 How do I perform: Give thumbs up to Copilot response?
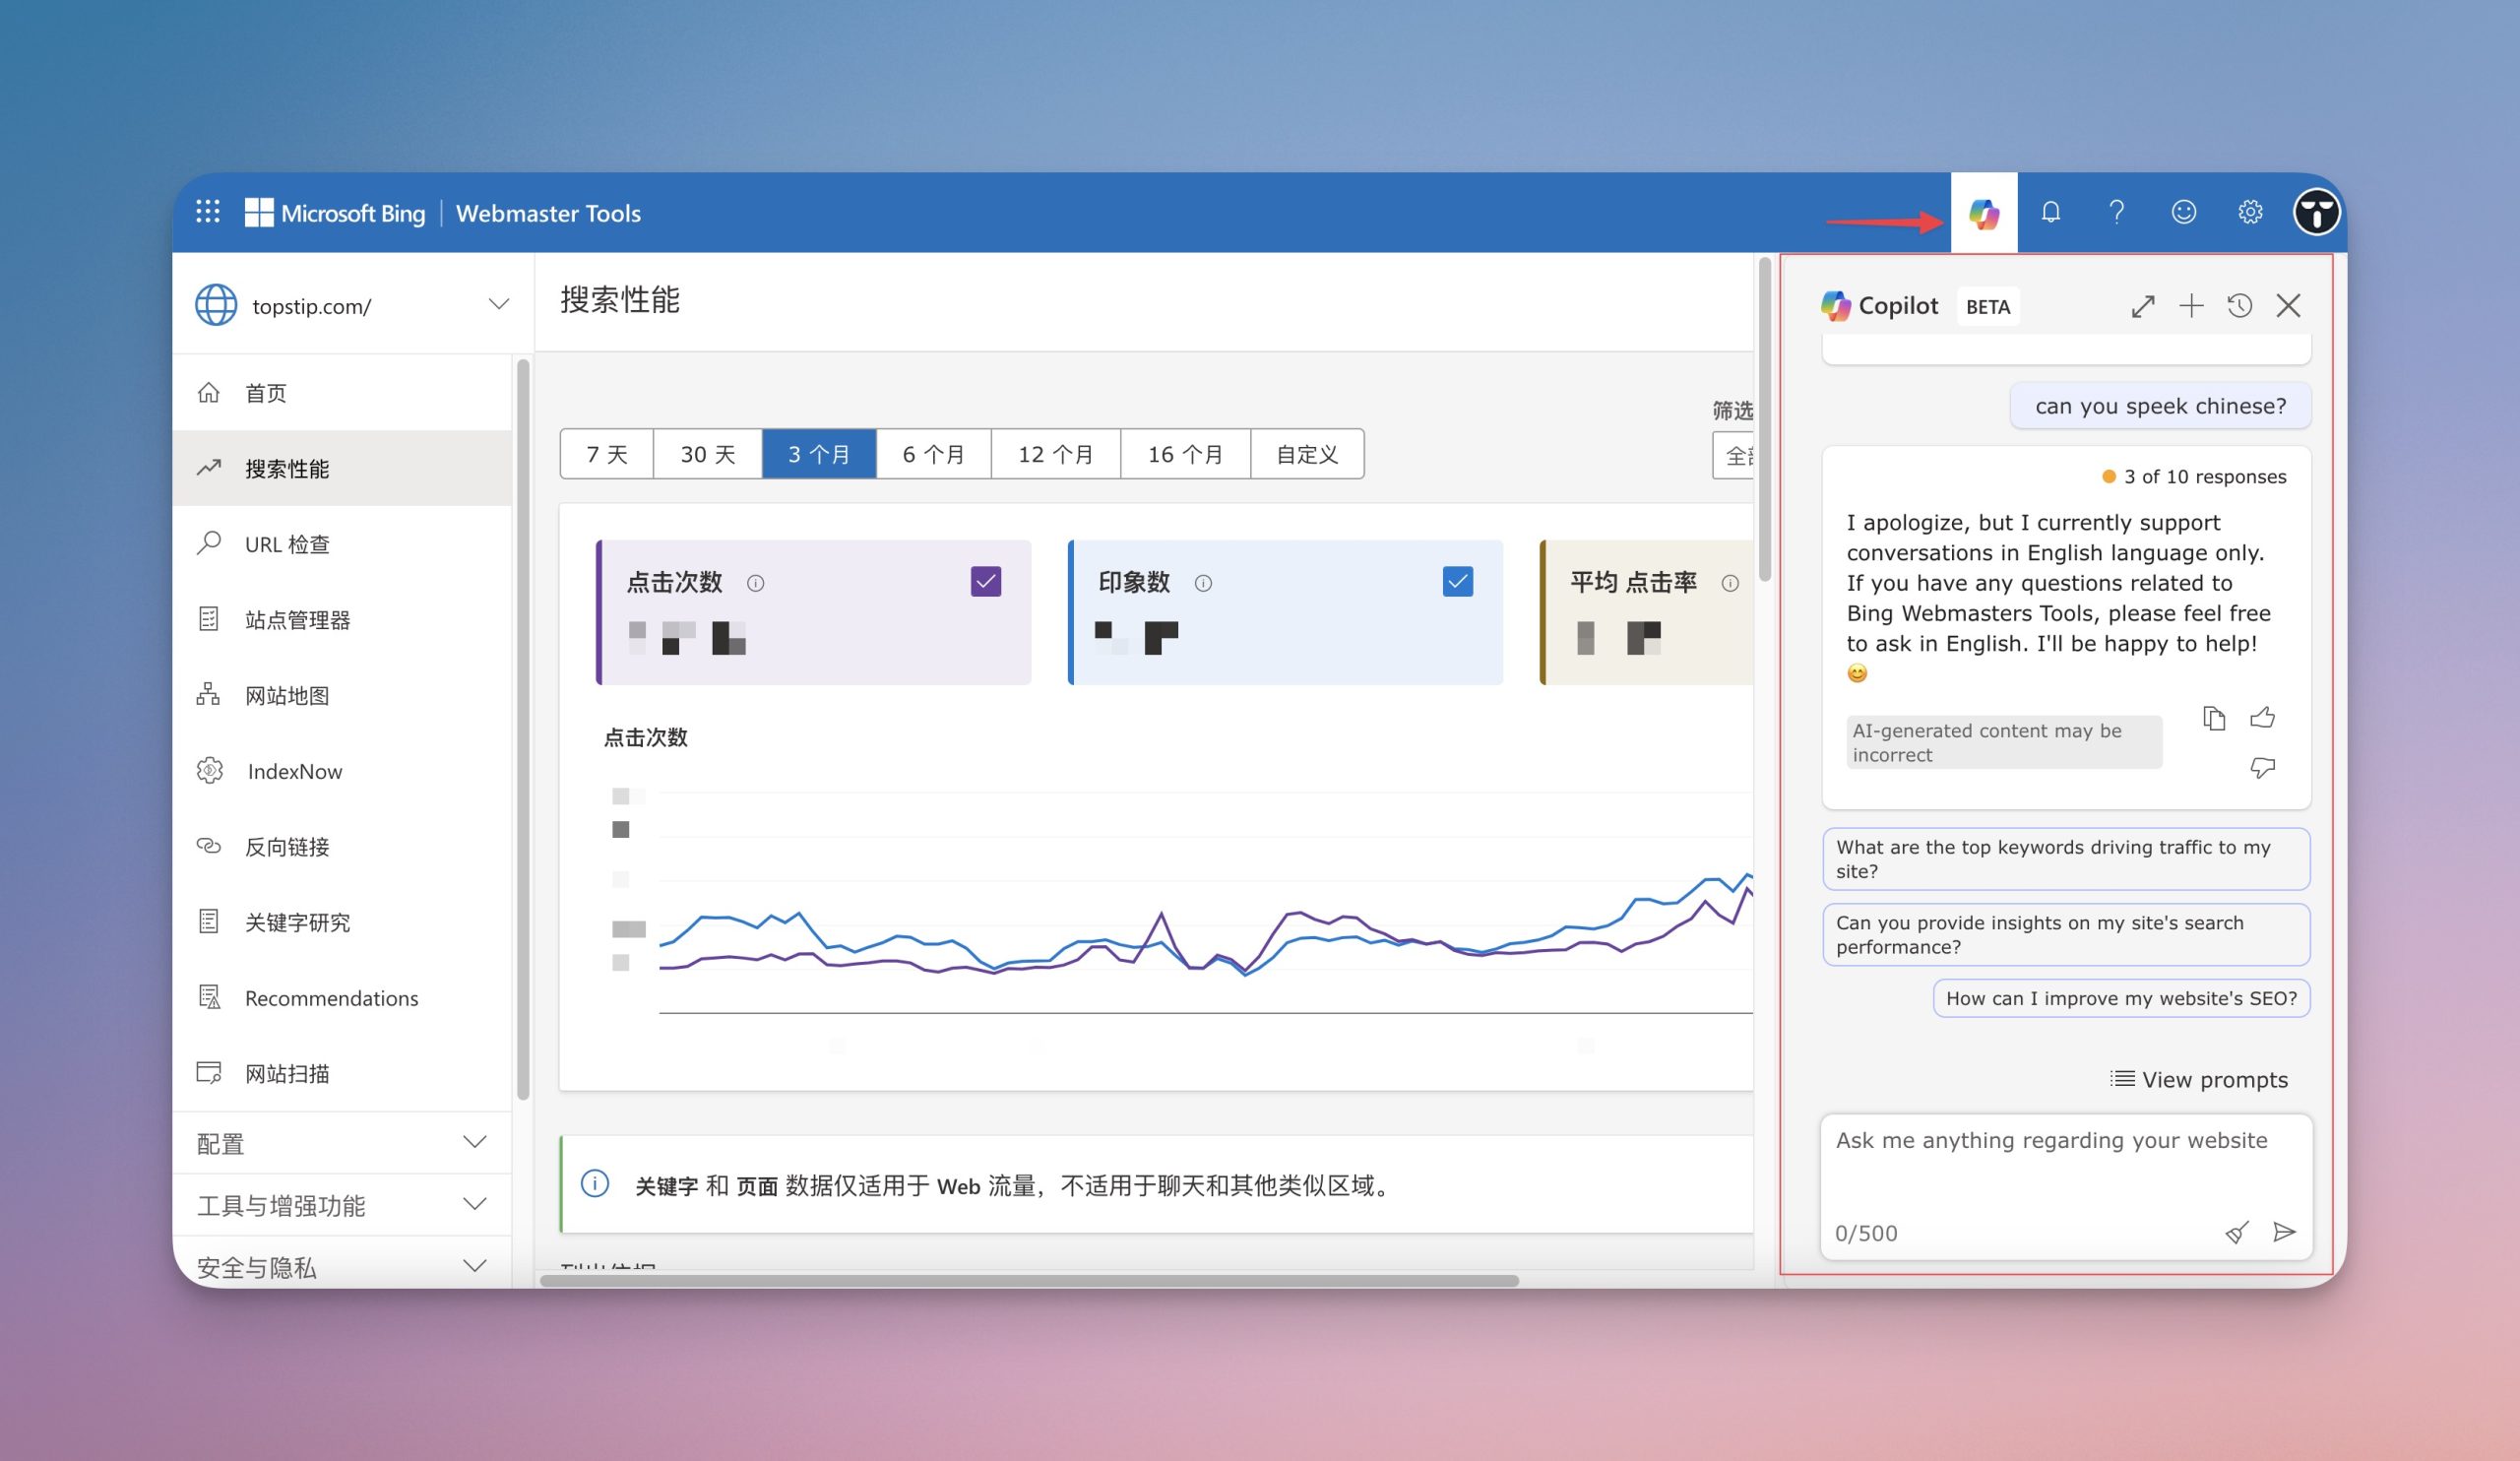coord(2262,717)
